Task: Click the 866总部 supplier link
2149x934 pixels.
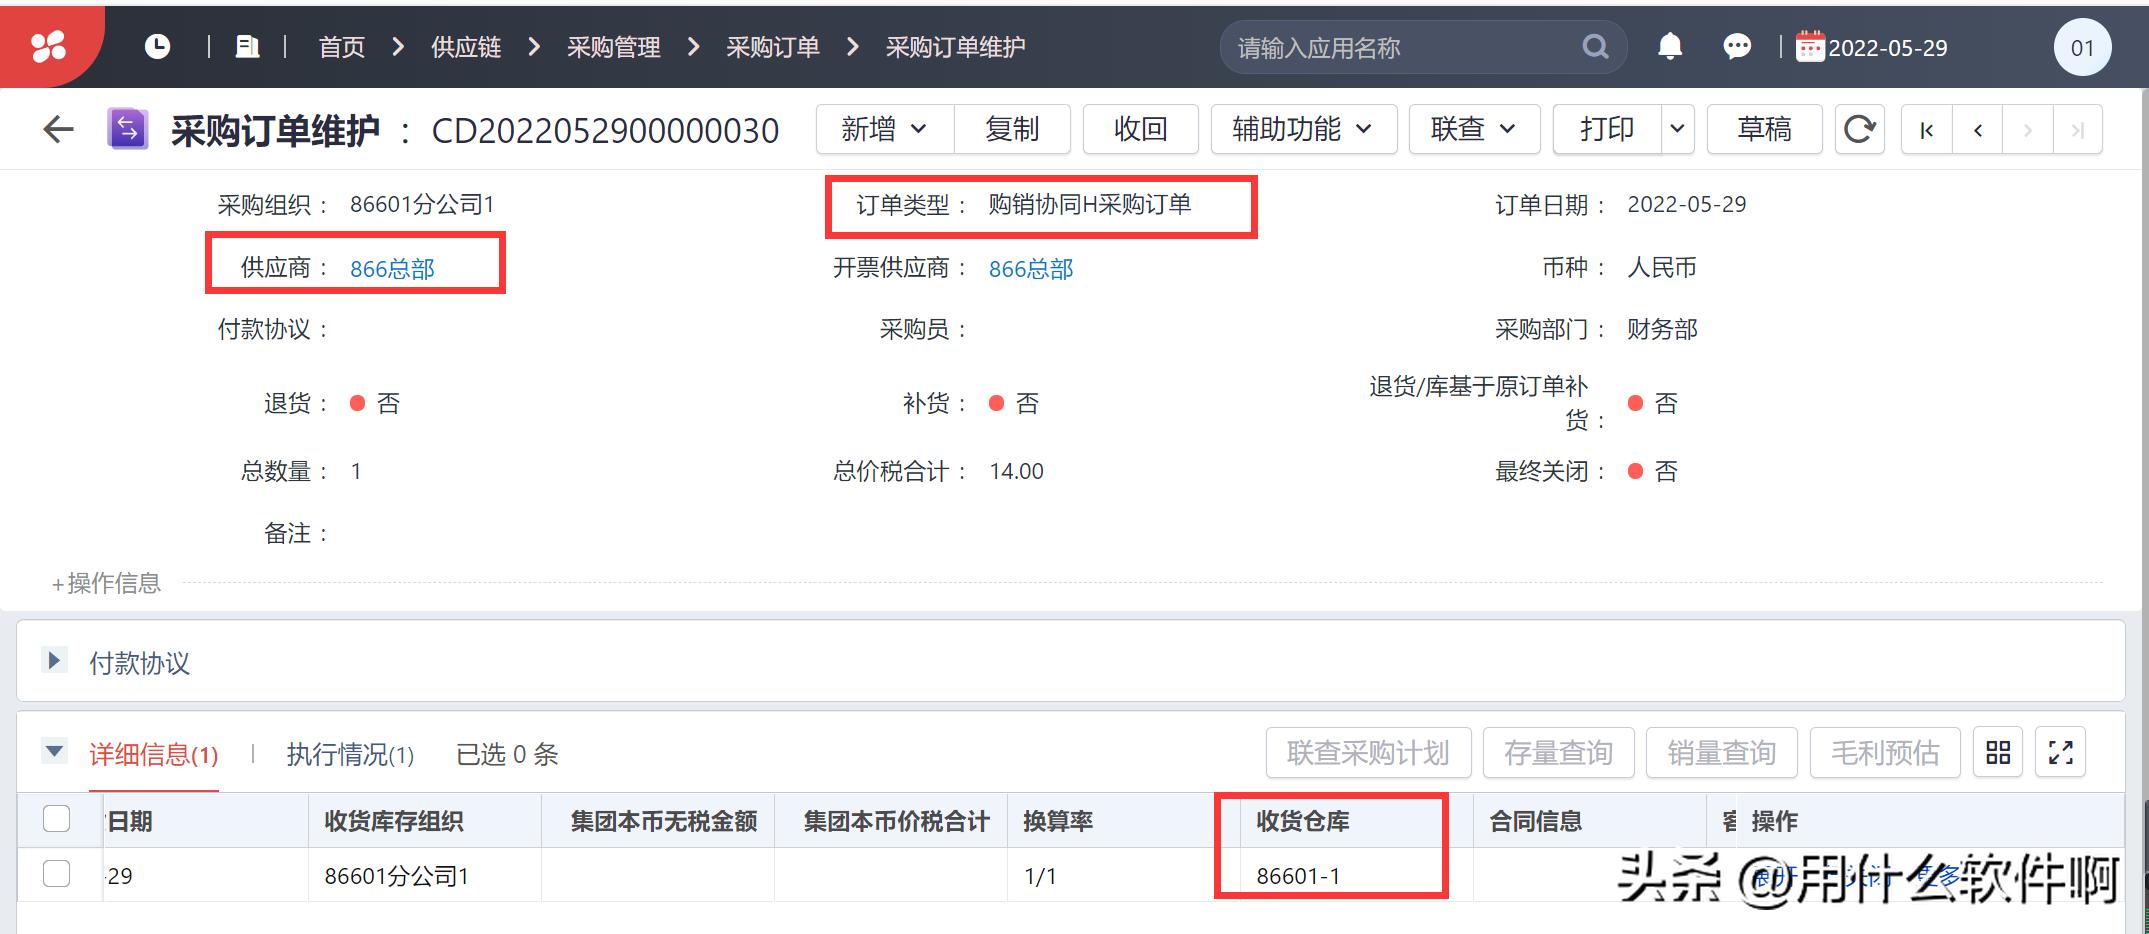Action: pyautogui.click(x=391, y=268)
